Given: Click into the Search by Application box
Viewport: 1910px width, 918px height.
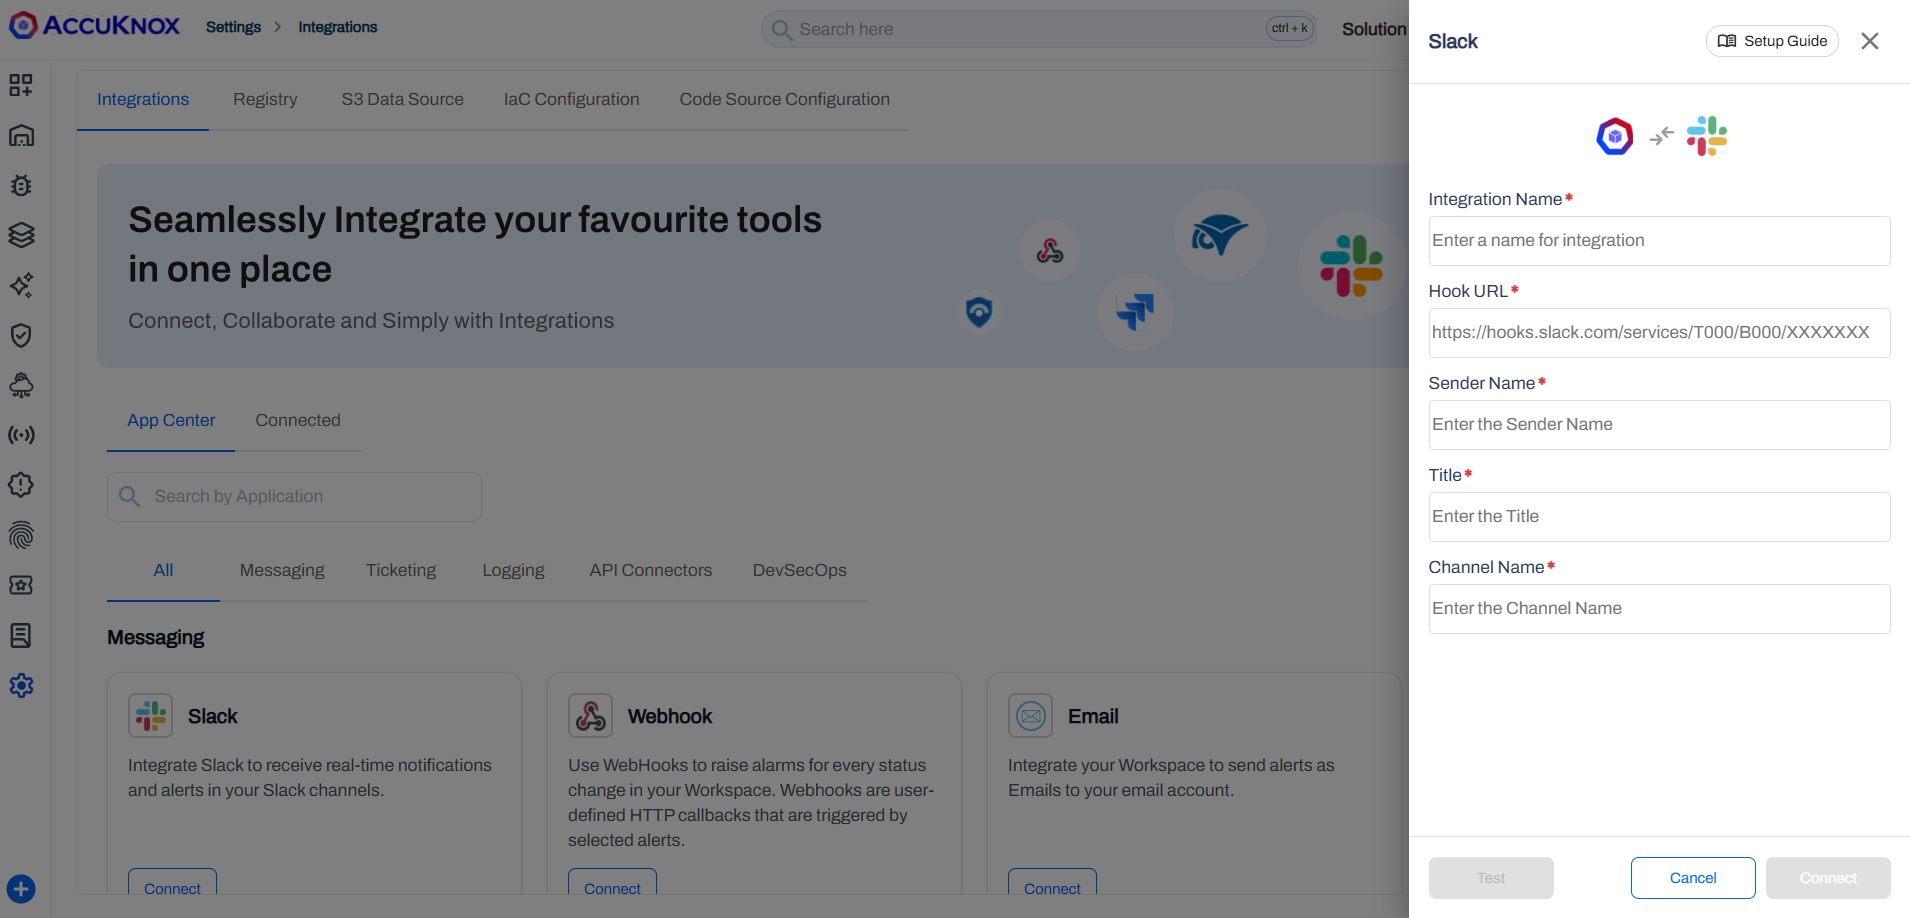Looking at the screenshot, I should 293,496.
